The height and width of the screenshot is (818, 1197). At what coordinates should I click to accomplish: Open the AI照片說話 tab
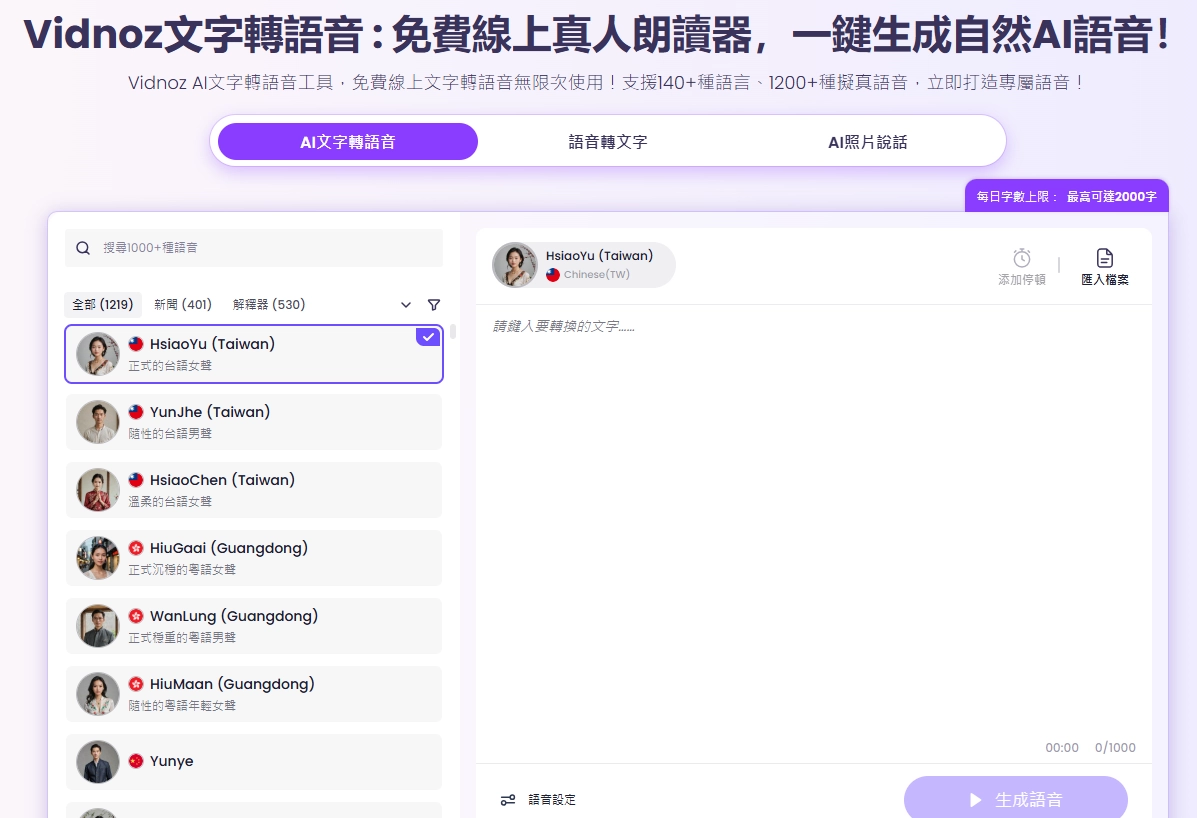(x=868, y=142)
